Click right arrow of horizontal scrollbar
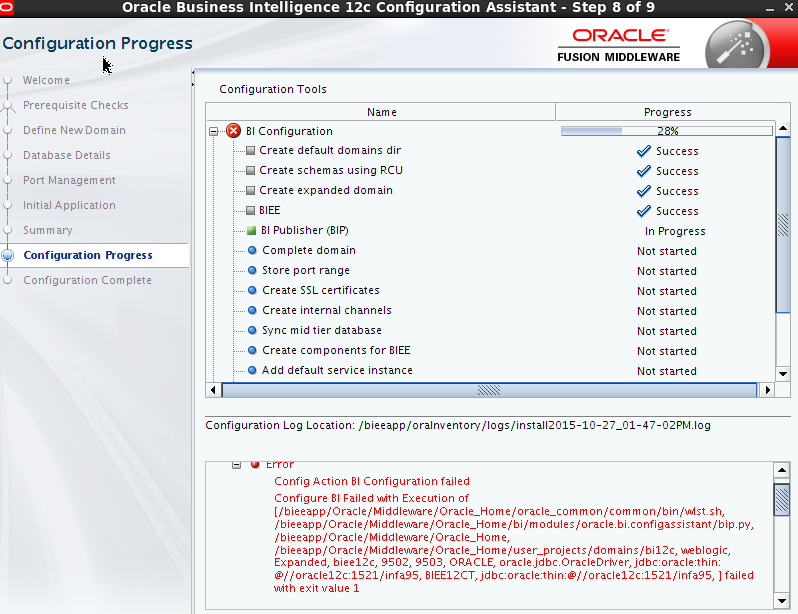The height and width of the screenshot is (614, 798). click(x=767, y=390)
